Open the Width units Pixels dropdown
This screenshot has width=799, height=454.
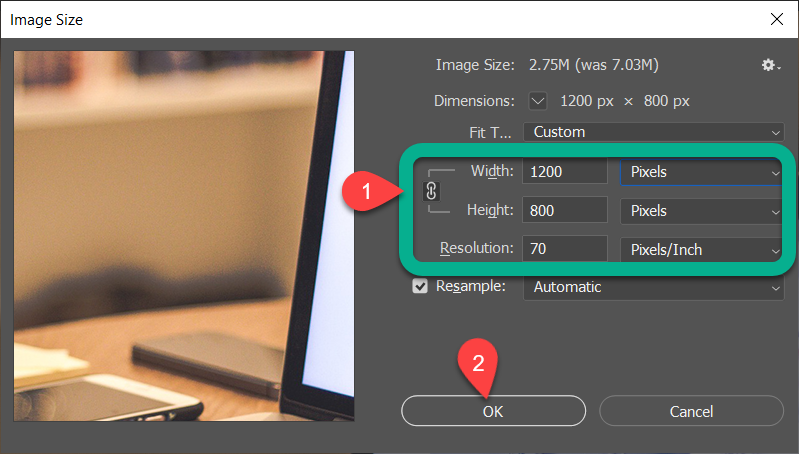(702, 172)
